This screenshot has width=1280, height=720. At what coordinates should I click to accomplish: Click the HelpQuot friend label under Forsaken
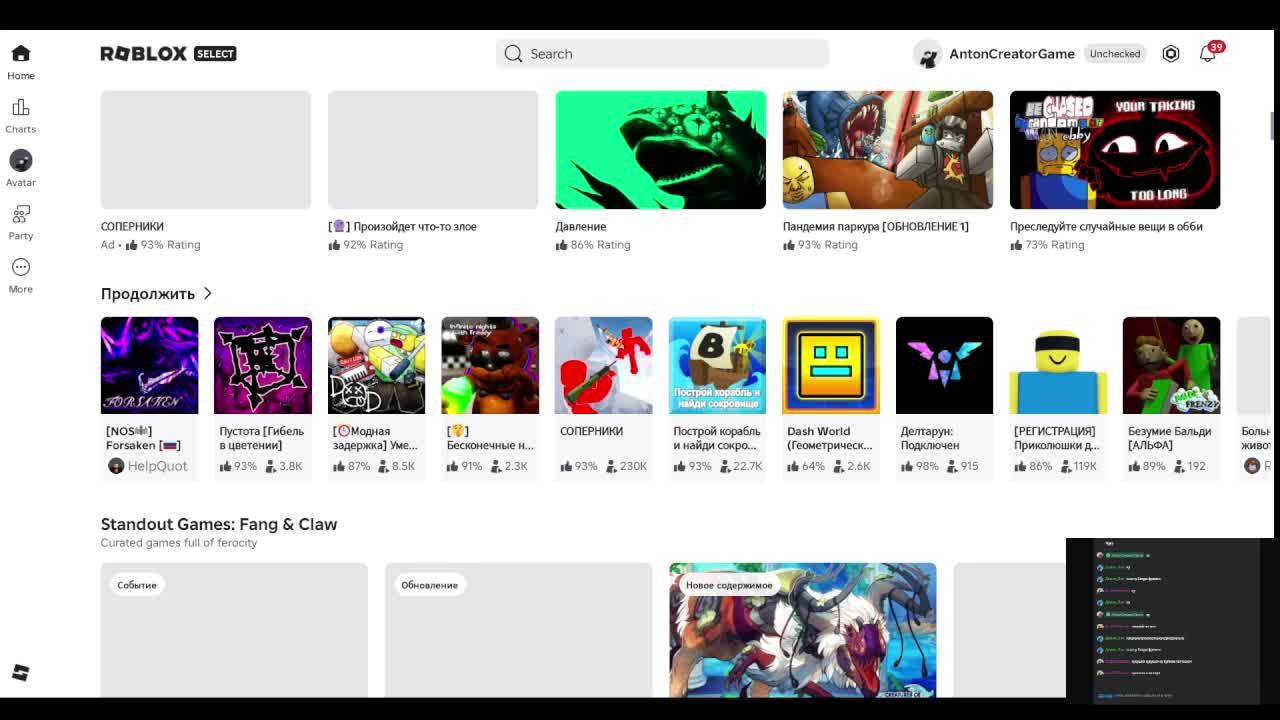click(x=148, y=466)
